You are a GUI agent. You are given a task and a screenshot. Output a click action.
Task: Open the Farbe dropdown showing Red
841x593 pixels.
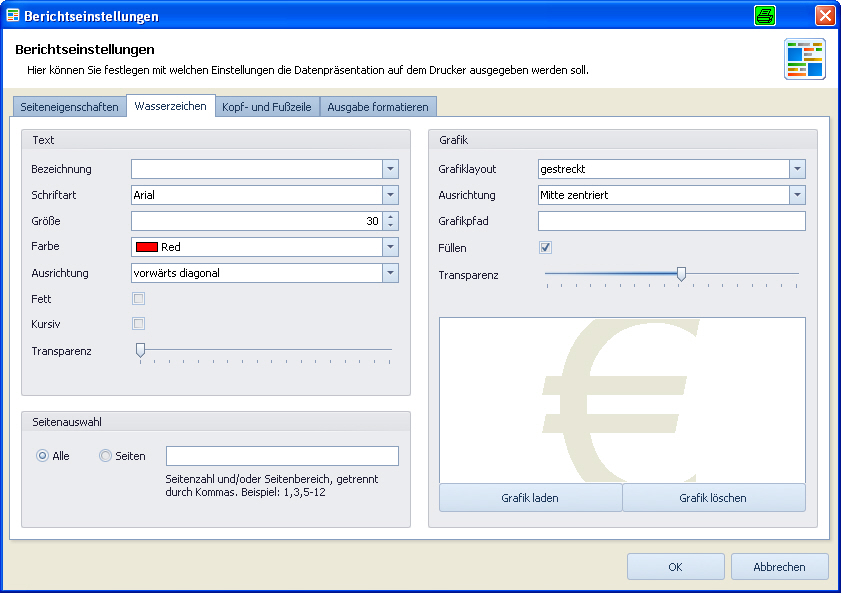(390, 247)
